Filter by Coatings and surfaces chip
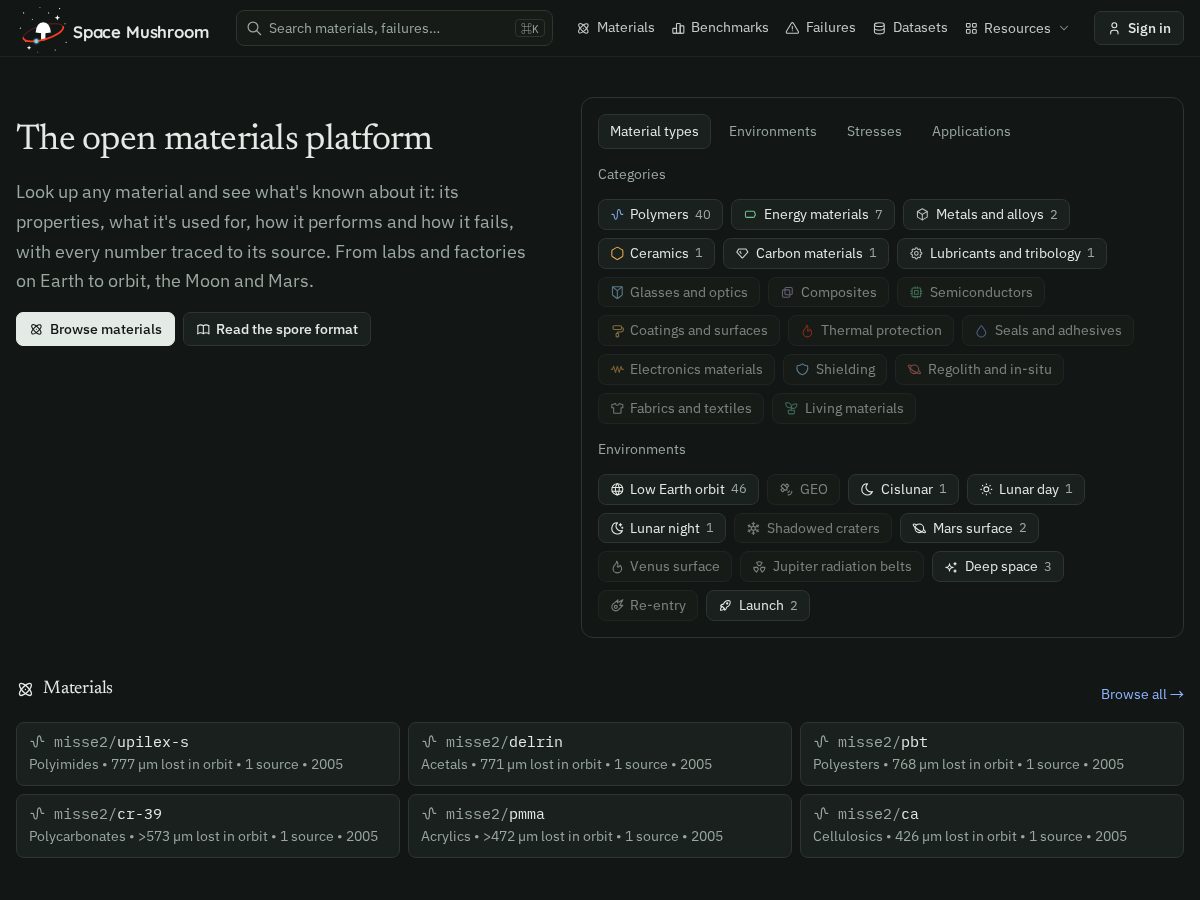The width and height of the screenshot is (1200, 900). [689, 330]
